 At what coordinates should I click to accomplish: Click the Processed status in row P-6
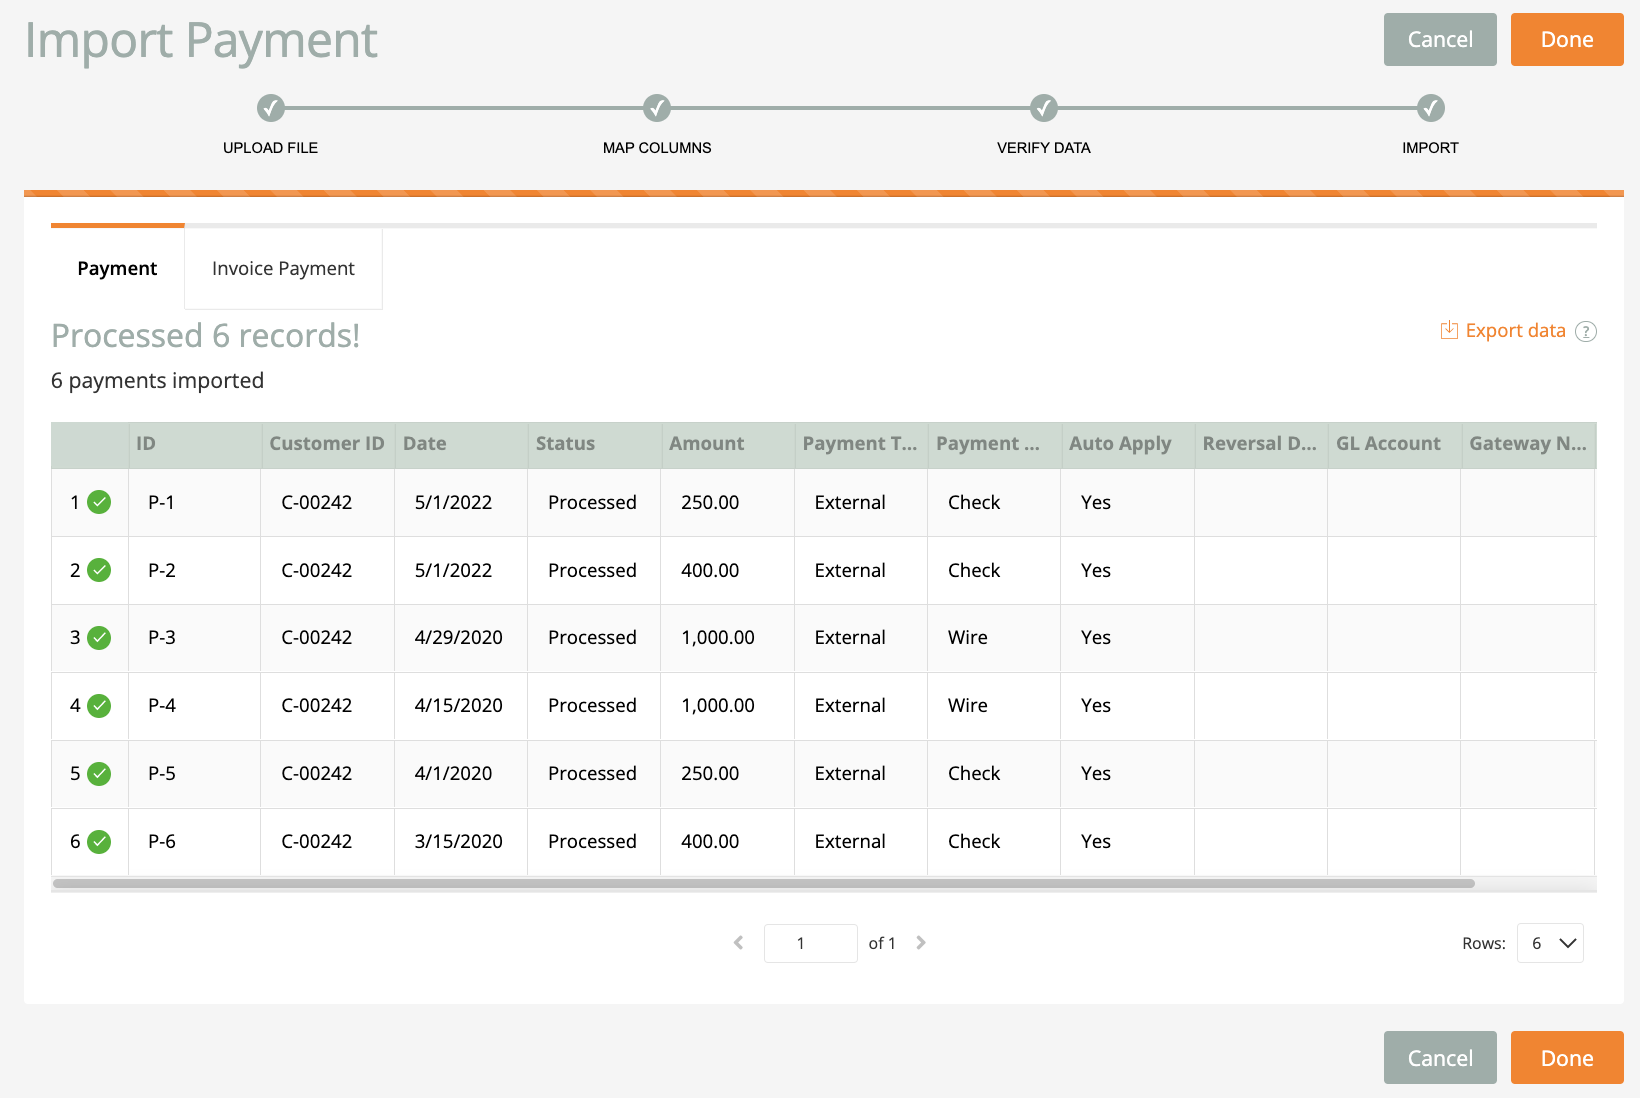tap(594, 842)
